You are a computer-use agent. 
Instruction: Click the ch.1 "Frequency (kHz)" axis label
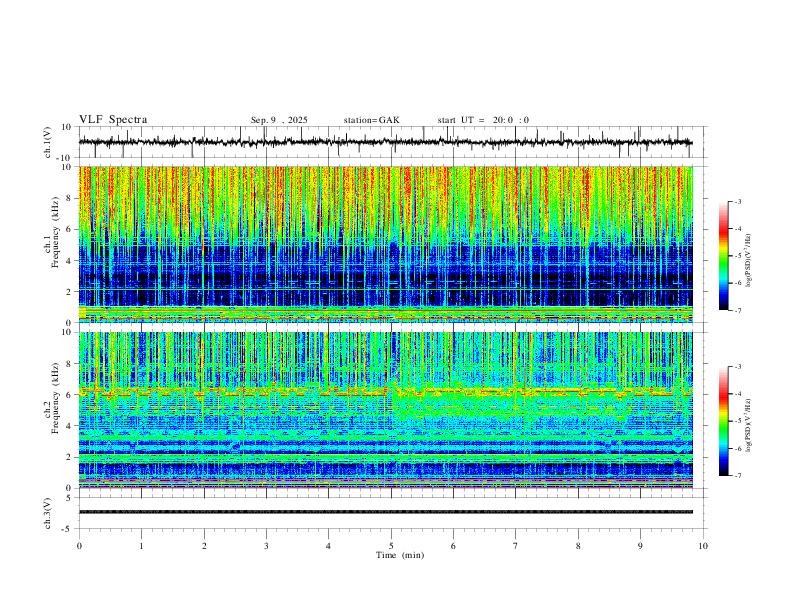click(56, 232)
